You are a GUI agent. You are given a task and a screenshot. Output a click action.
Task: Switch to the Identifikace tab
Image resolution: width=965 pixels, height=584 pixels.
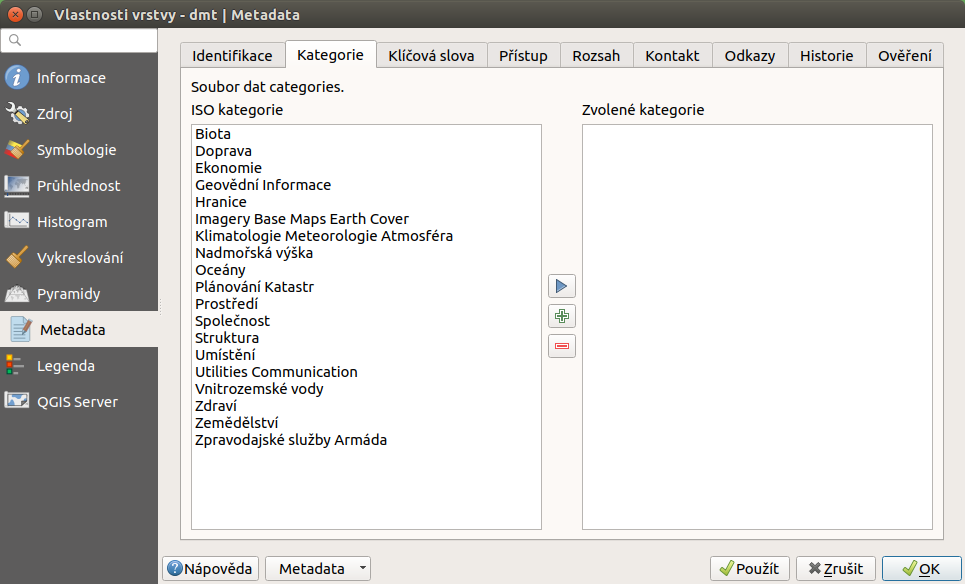(x=232, y=55)
